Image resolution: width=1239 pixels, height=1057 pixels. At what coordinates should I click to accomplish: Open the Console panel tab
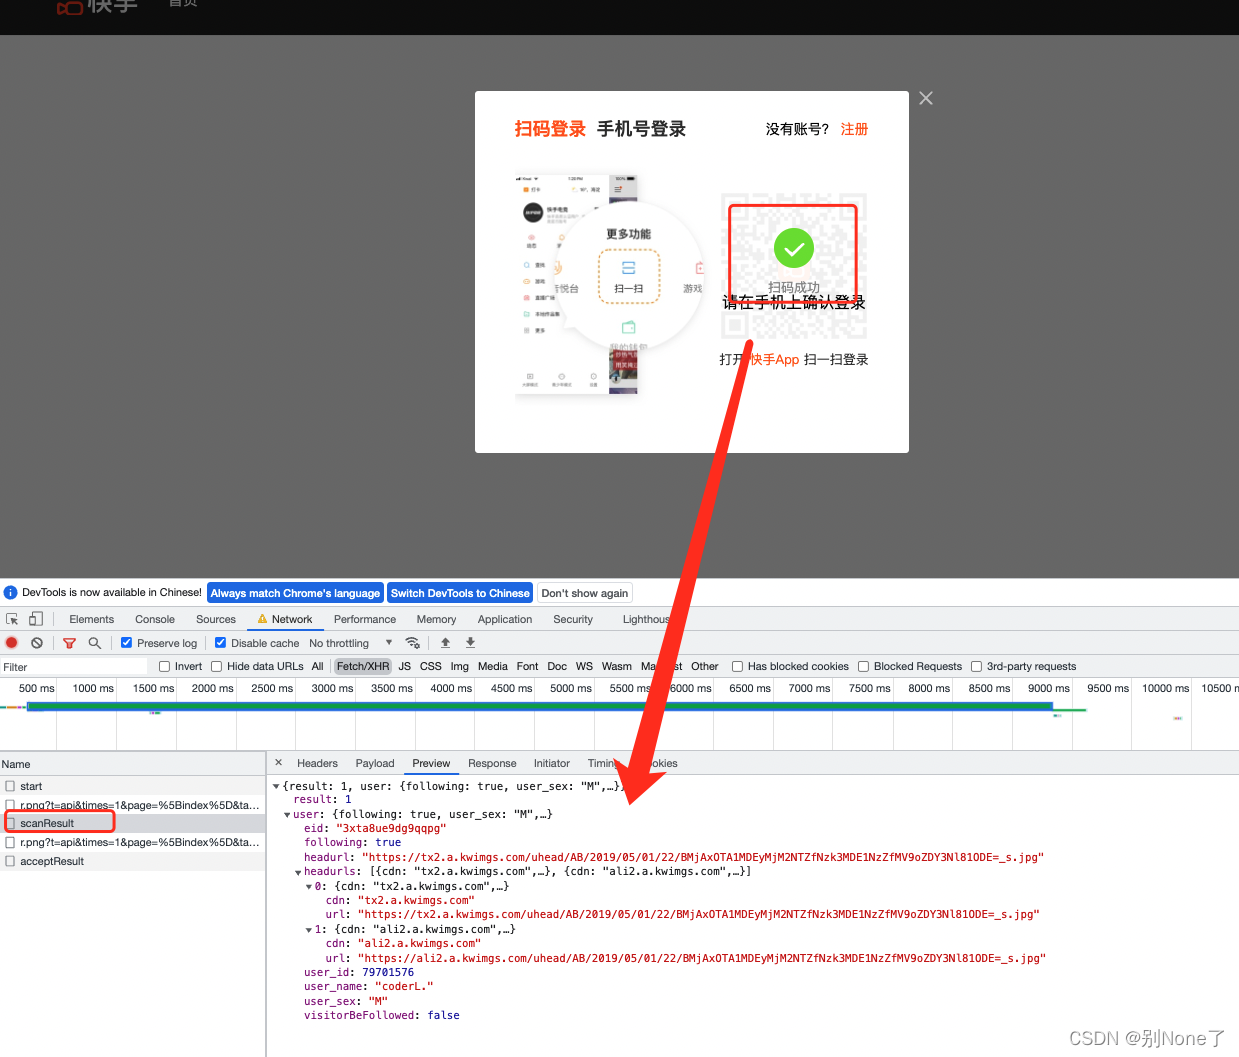tap(155, 619)
